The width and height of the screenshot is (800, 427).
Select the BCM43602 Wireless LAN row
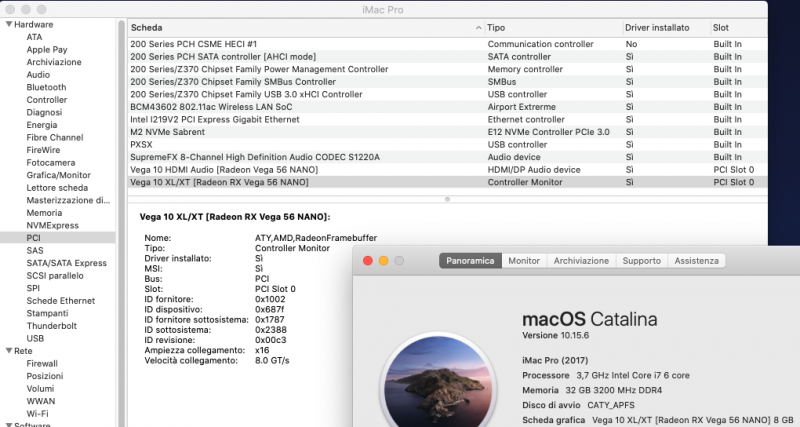click(x=447, y=107)
